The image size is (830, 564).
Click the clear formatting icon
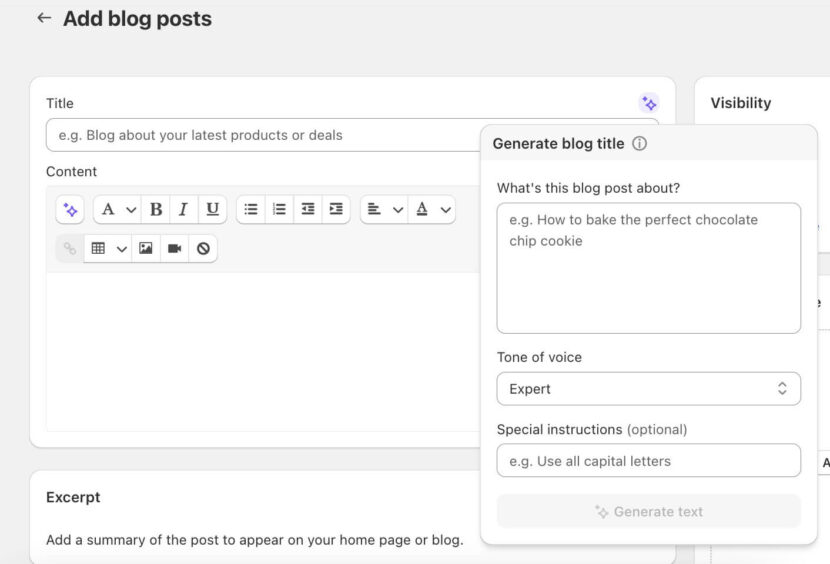tap(203, 249)
